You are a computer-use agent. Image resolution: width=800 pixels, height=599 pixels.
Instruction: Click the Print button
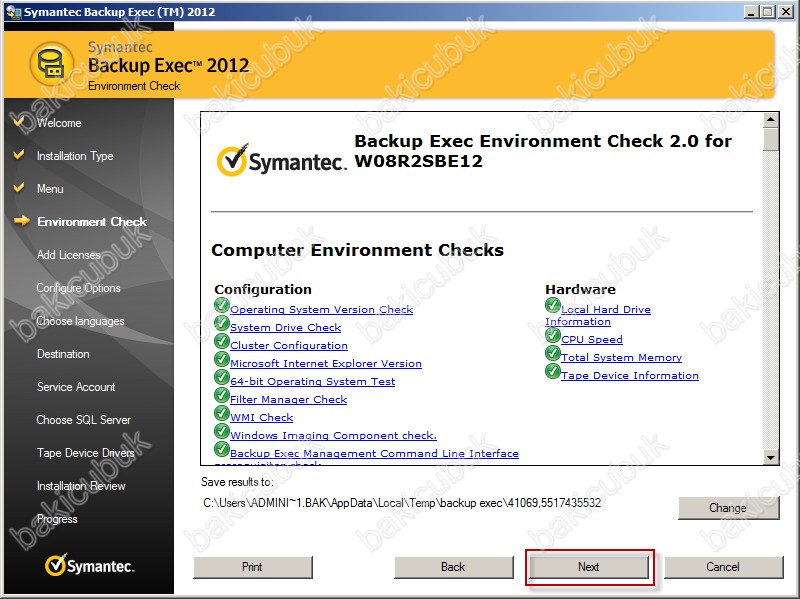coord(253,567)
